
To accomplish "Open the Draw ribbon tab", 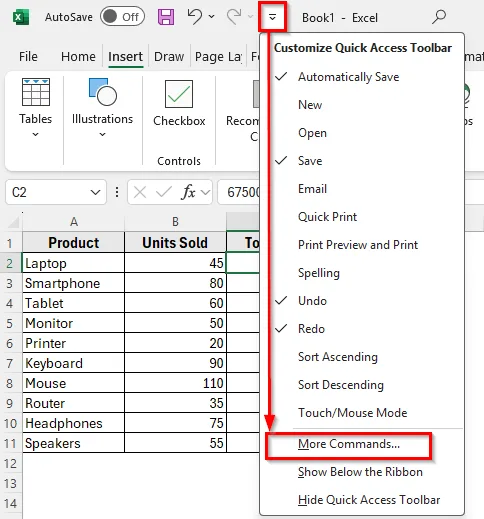I will click(x=169, y=56).
